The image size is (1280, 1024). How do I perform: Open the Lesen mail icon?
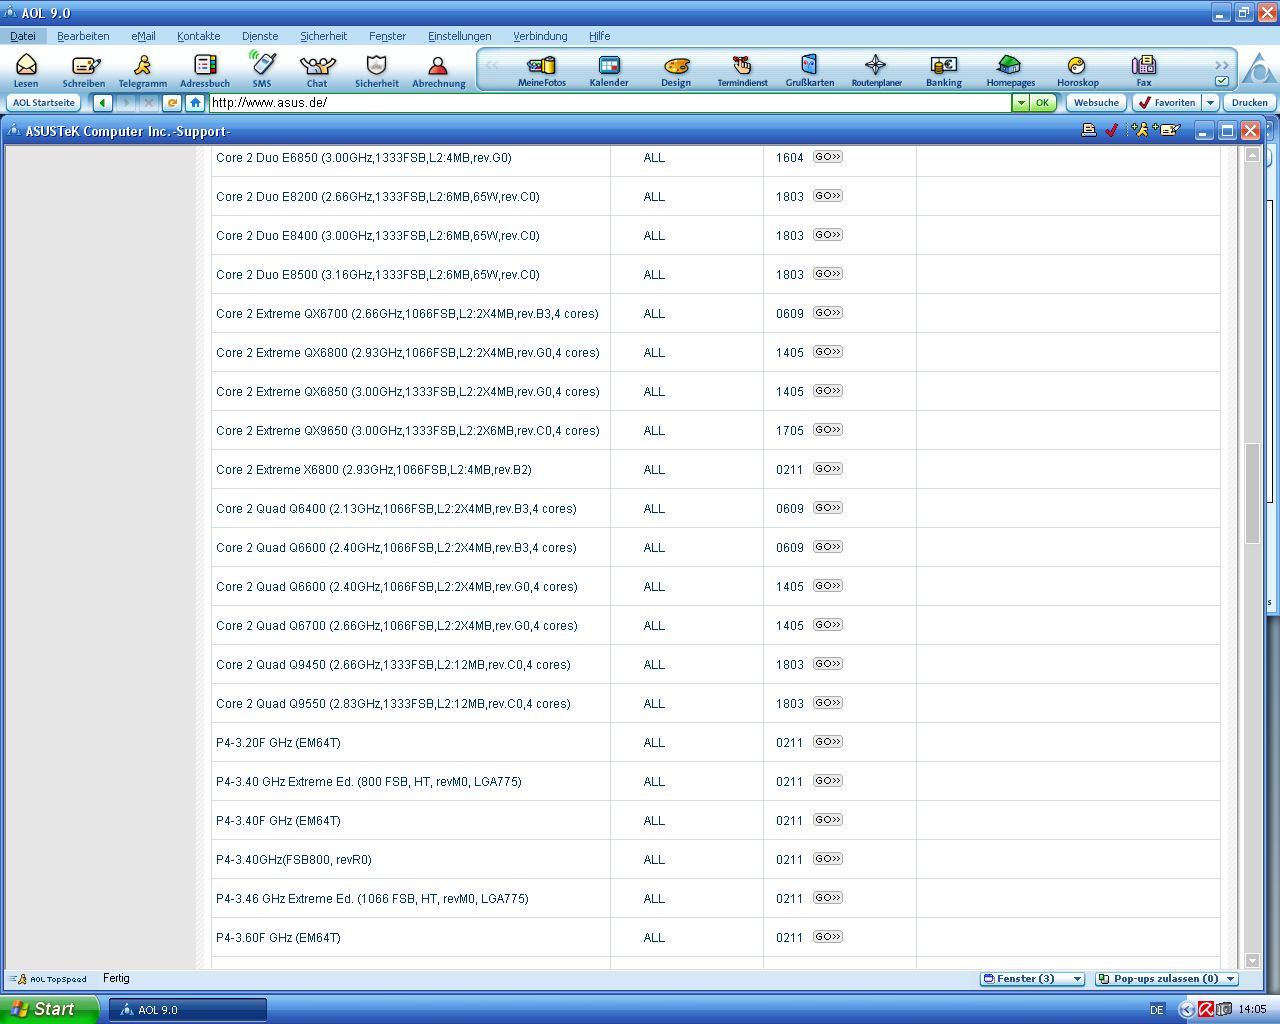(x=26, y=70)
